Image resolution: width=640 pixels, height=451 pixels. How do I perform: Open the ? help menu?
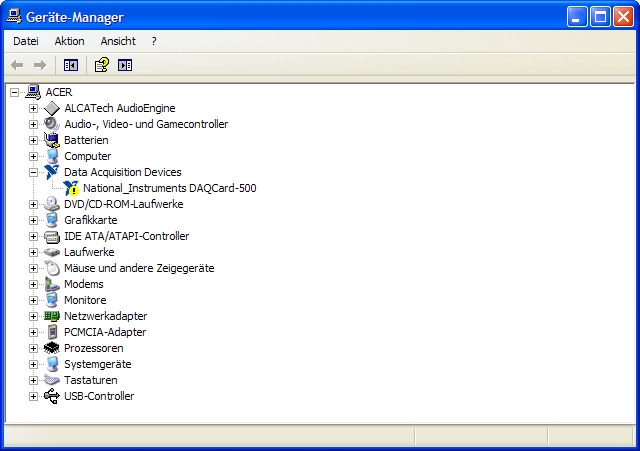pyautogui.click(x=154, y=41)
